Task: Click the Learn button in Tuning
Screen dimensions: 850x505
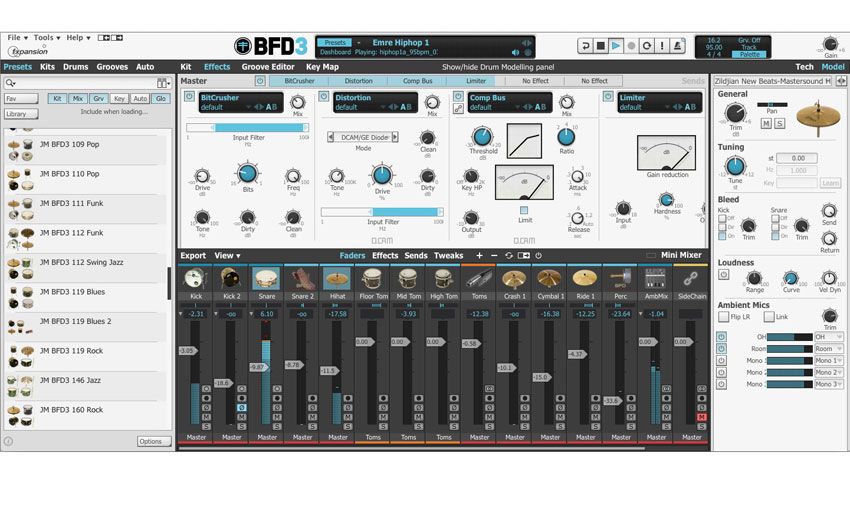Action: 830,183
